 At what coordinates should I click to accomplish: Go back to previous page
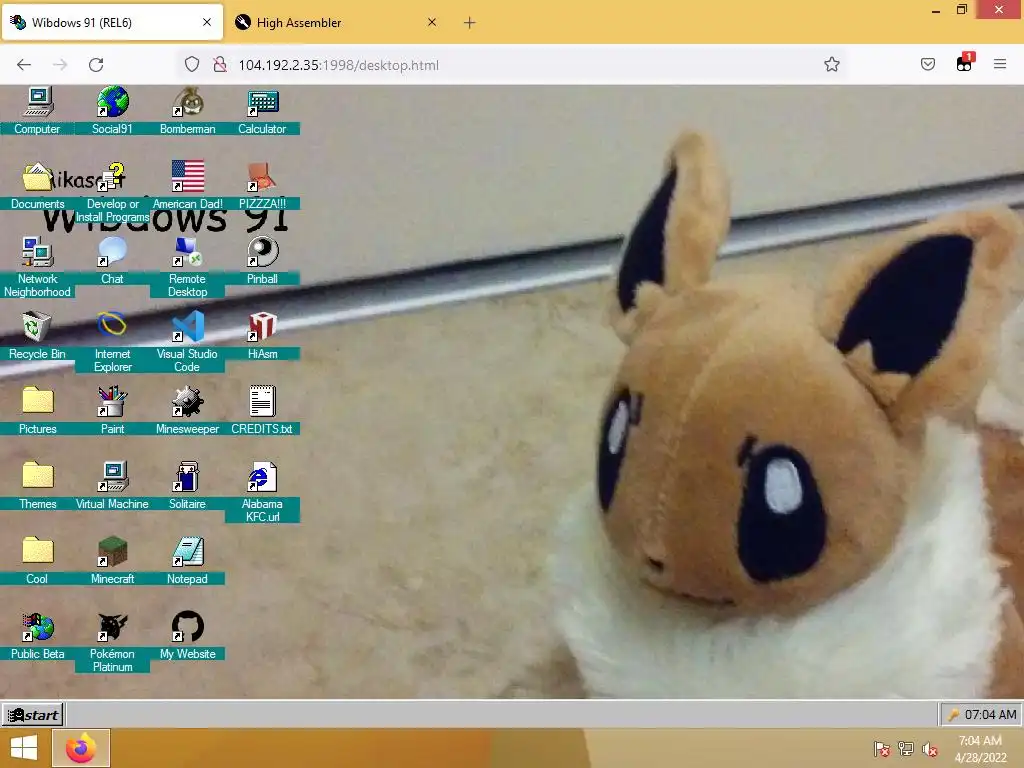click(24, 65)
